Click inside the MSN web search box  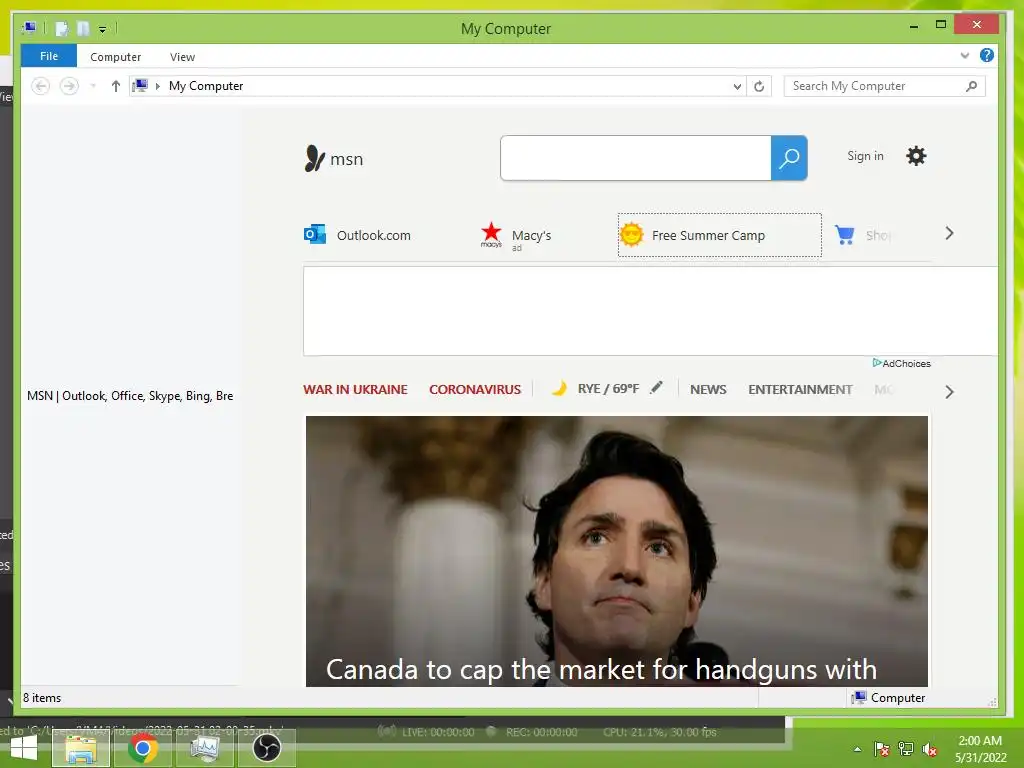[635, 158]
